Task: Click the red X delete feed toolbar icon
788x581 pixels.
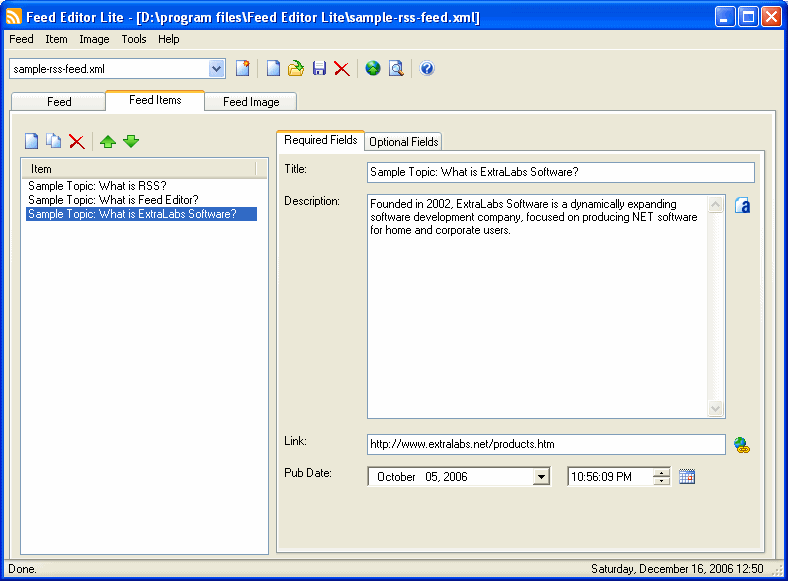Action: (x=342, y=68)
